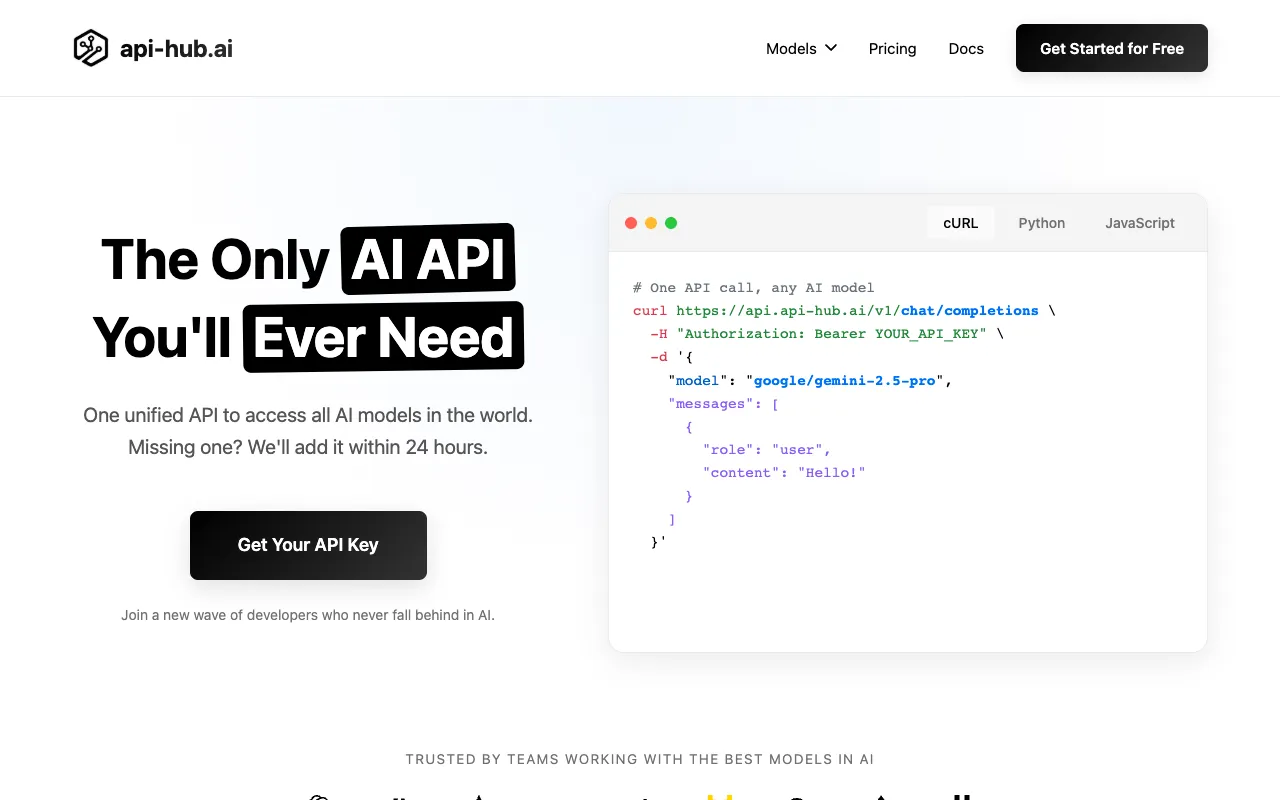Select the cURL code tab
Image resolution: width=1280 pixels, height=800 pixels.
pyautogui.click(x=961, y=223)
